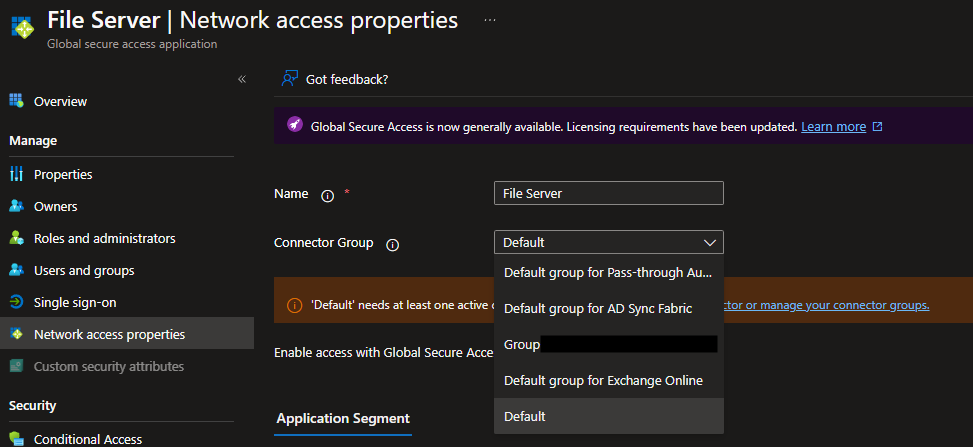
Task: Open Single sign-on settings
Action: coord(75,302)
